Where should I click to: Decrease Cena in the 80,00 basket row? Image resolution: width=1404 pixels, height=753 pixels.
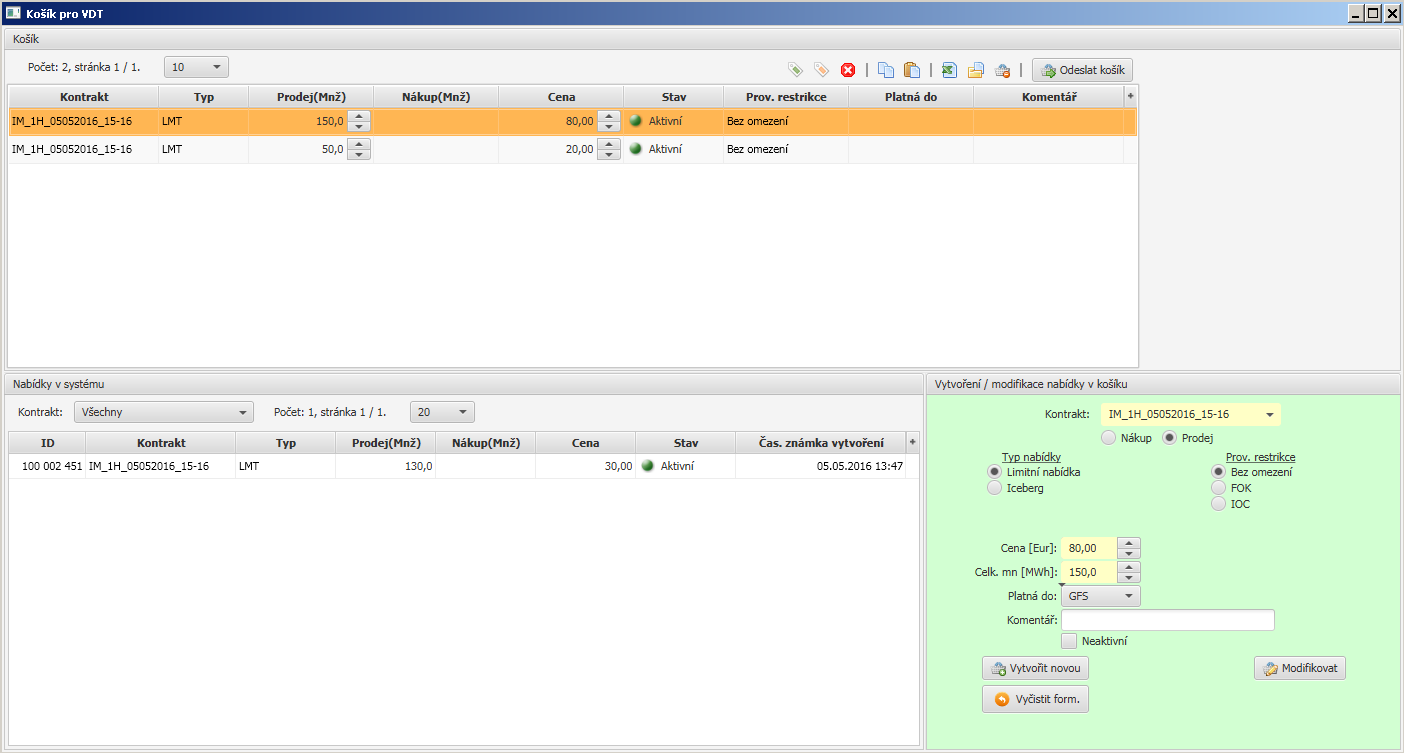click(609, 127)
